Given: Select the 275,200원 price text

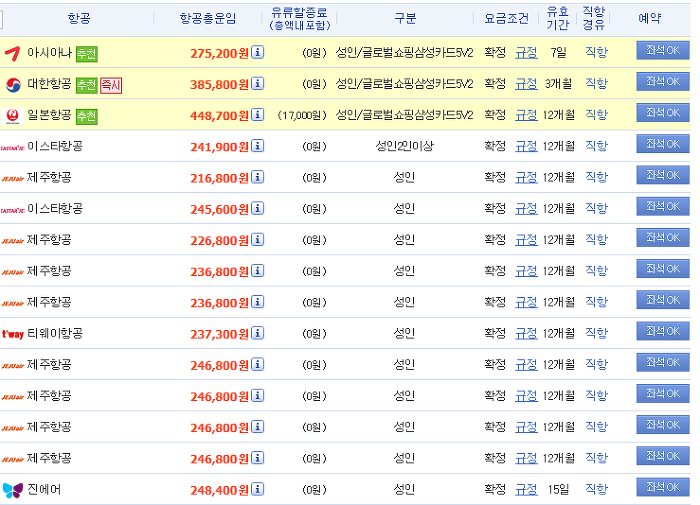Looking at the screenshot, I should (x=219, y=54).
